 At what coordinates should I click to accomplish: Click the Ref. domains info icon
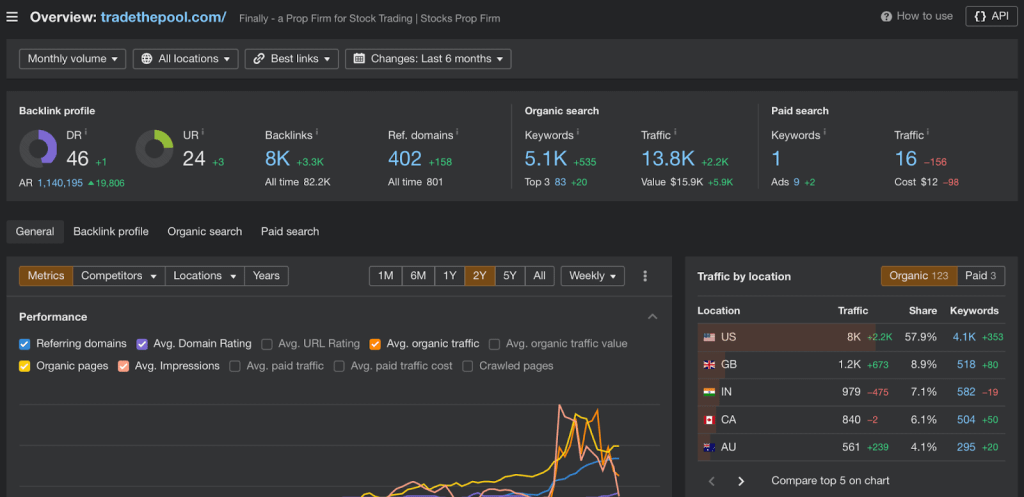point(456,132)
